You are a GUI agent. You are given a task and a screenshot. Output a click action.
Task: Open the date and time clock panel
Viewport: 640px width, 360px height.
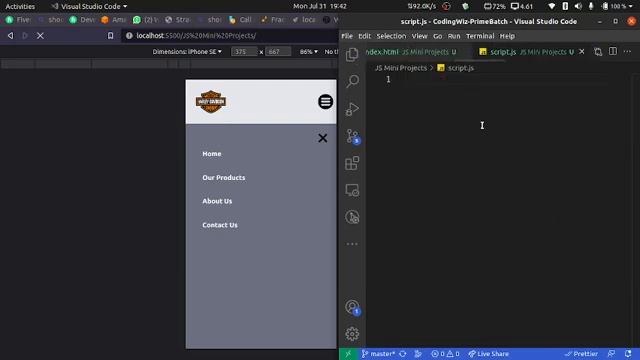[320, 7]
